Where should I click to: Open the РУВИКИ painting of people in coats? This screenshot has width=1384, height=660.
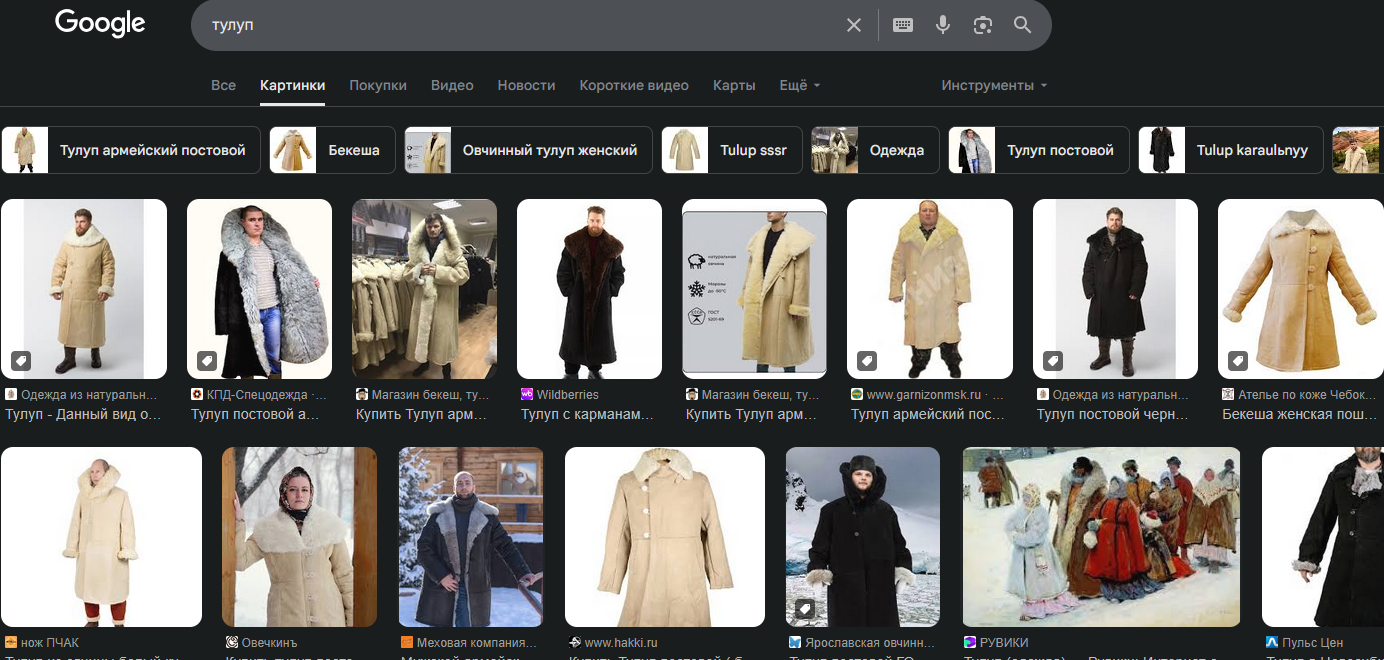(1101, 537)
